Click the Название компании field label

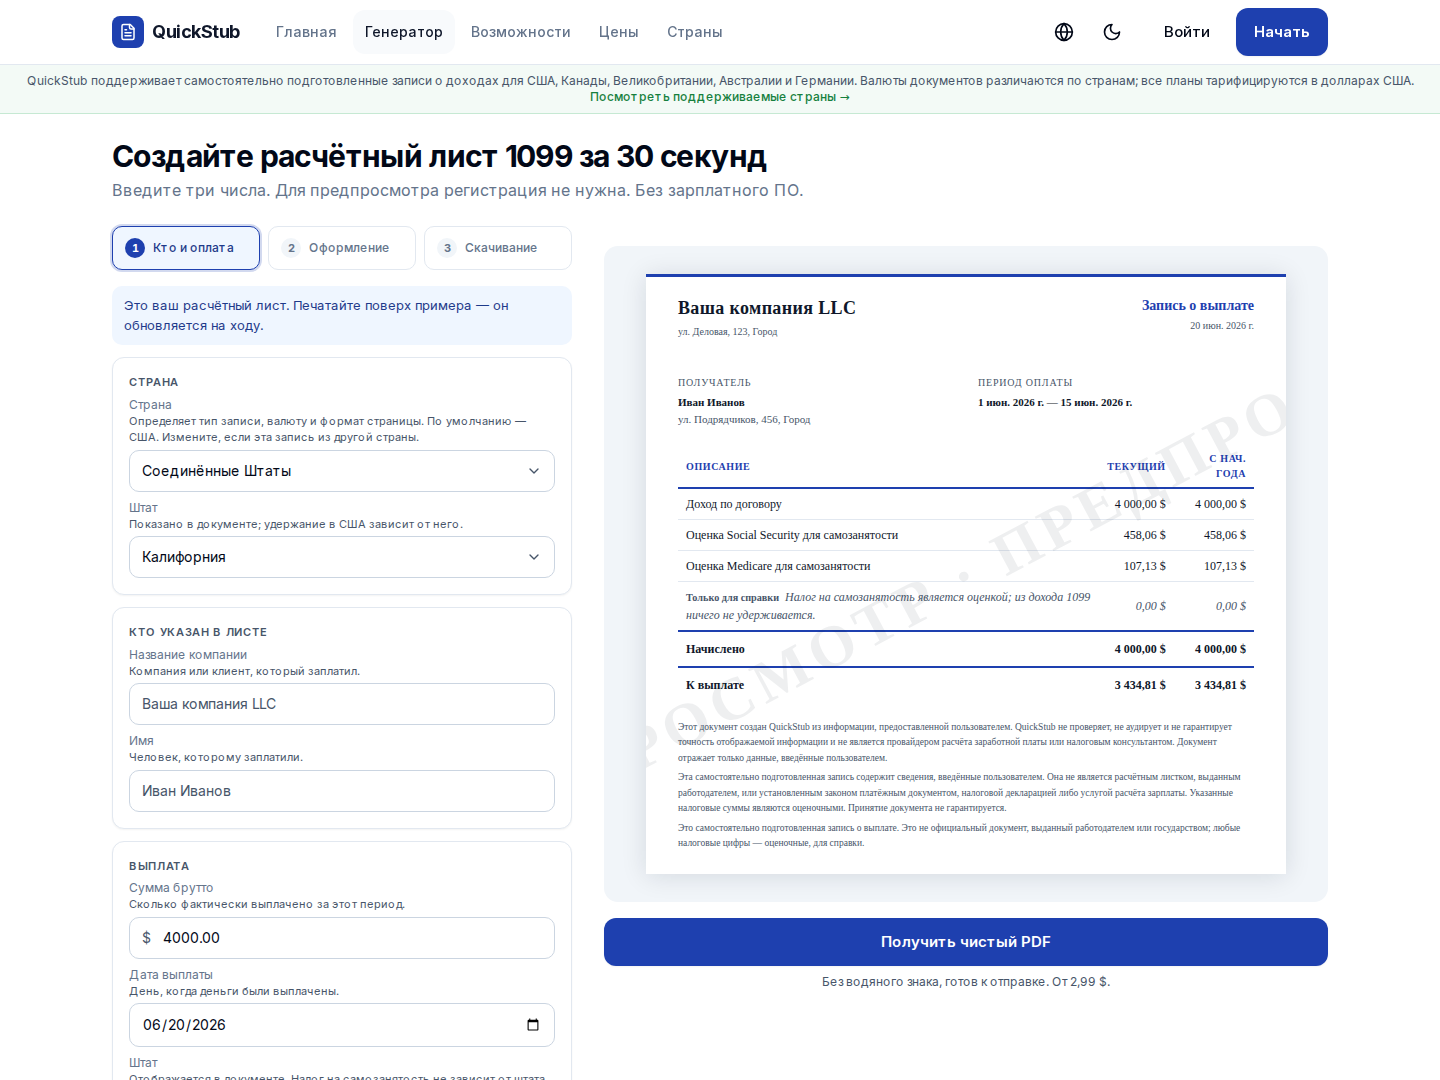[188, 655]
